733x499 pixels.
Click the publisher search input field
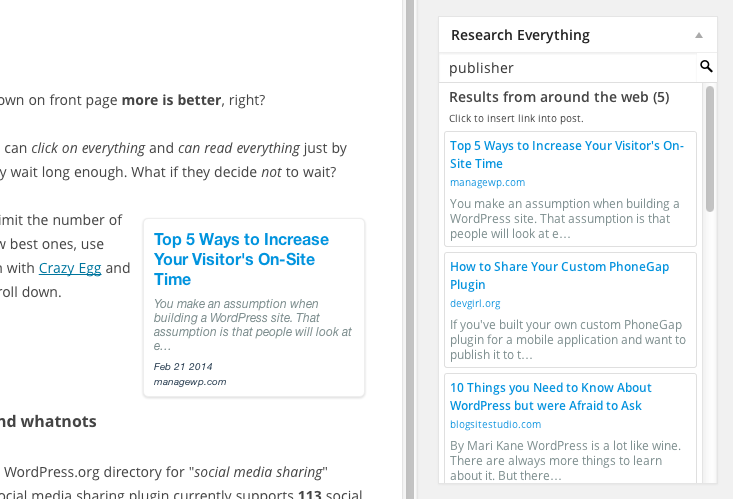point(570,68)
